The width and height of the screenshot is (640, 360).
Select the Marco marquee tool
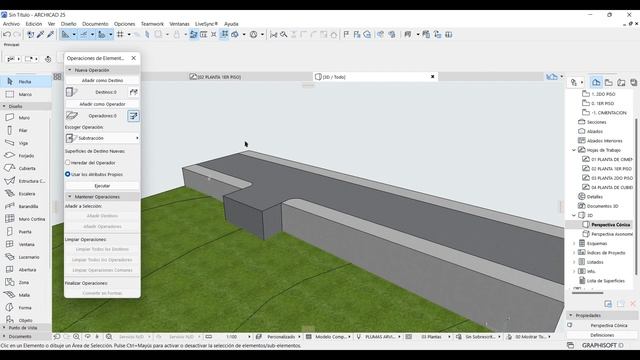[25, 94]
